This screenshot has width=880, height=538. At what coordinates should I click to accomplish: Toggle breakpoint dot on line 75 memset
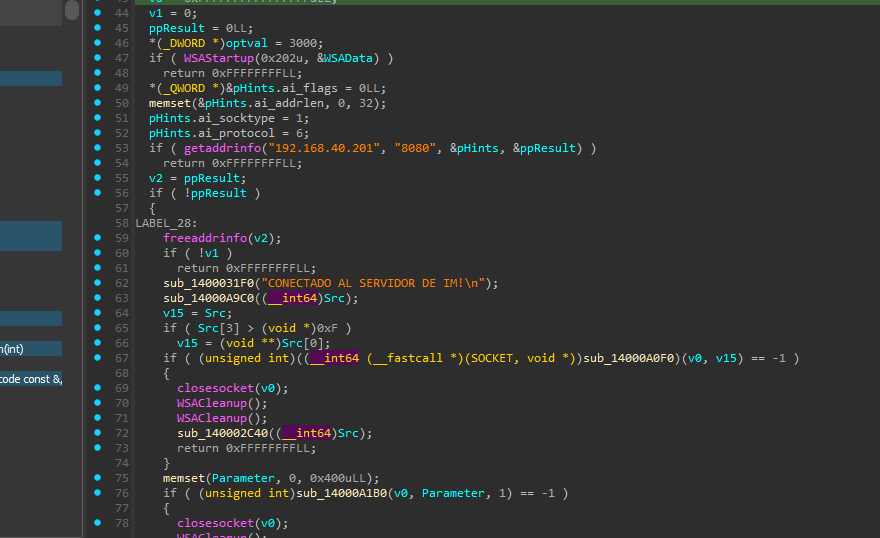point(98,477)
